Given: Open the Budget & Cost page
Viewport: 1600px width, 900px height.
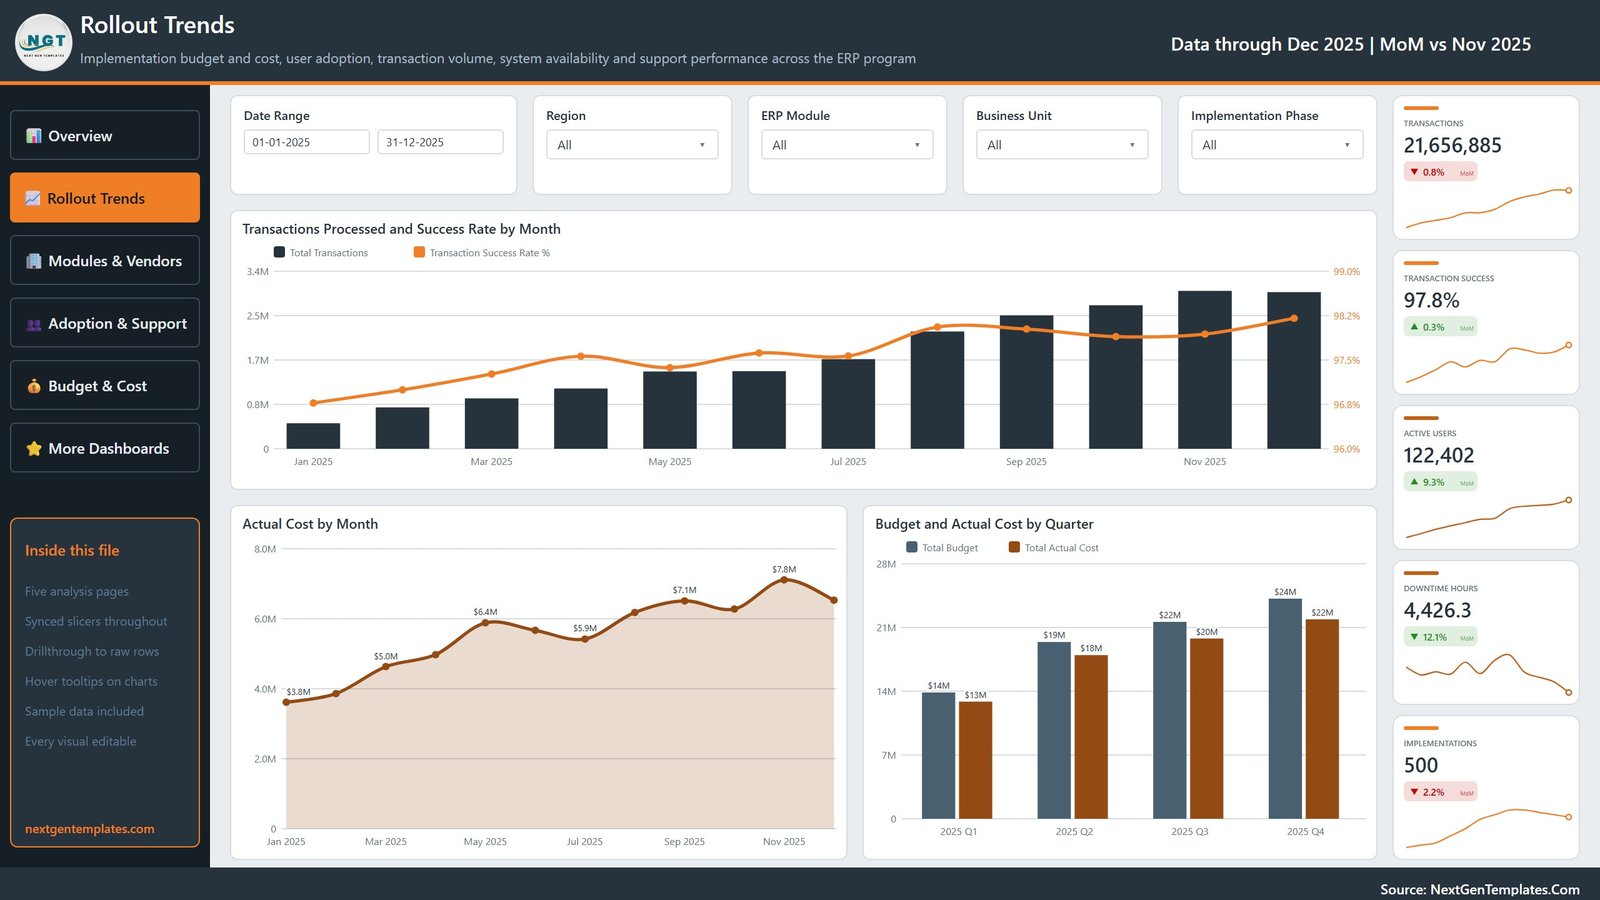Looking at the screenshot, I should point(105,385).
